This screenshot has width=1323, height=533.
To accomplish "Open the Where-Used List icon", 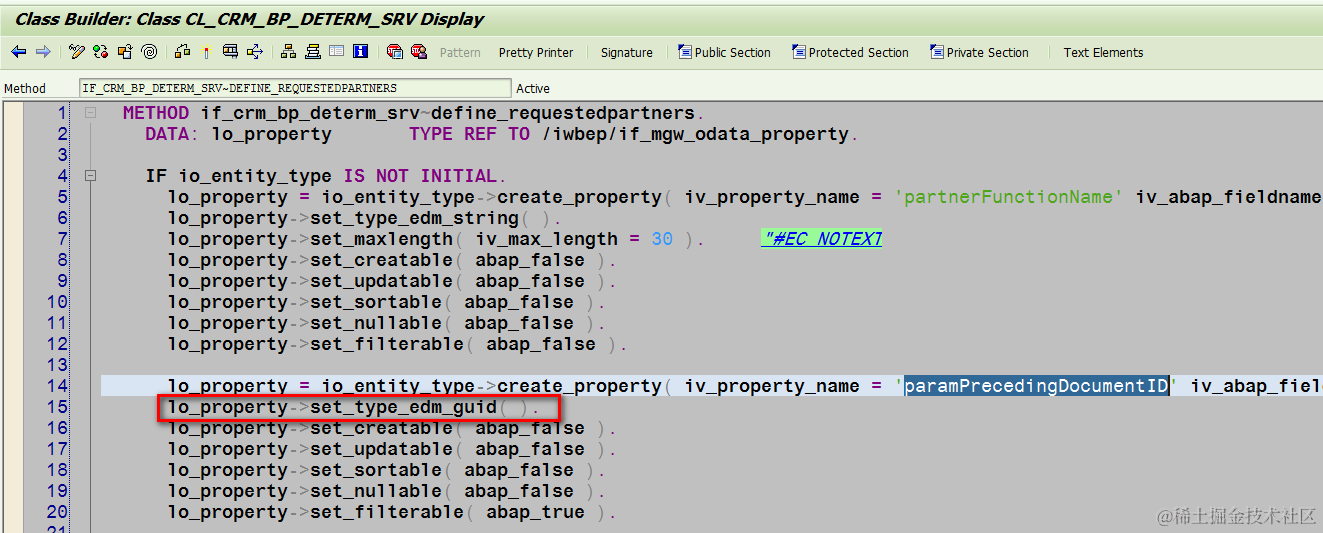I will click(182, 52).
